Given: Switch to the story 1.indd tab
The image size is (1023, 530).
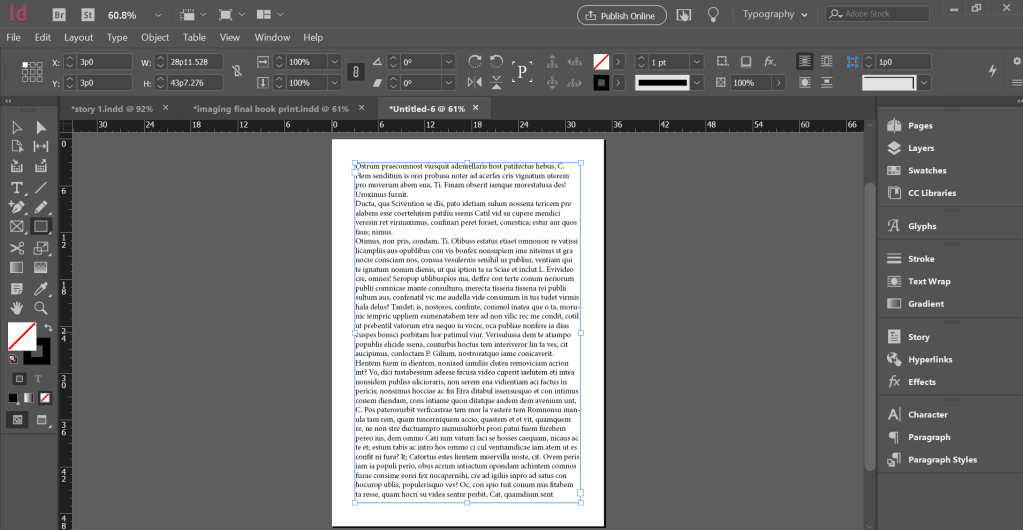Looking at the screenshot, I should point(111,108).
